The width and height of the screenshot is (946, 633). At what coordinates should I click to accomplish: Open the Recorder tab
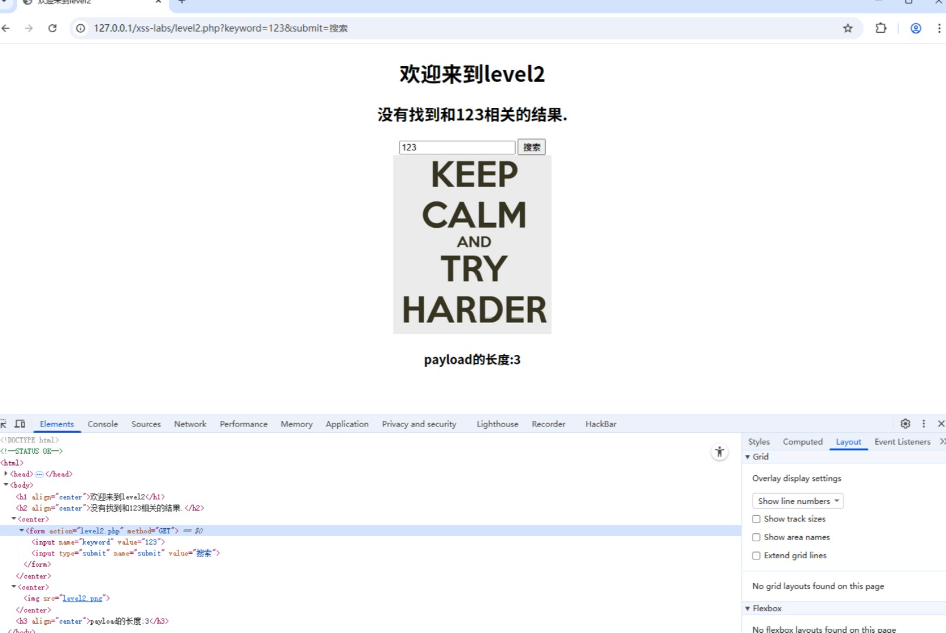pyautogui.click(x=548, y=424)
